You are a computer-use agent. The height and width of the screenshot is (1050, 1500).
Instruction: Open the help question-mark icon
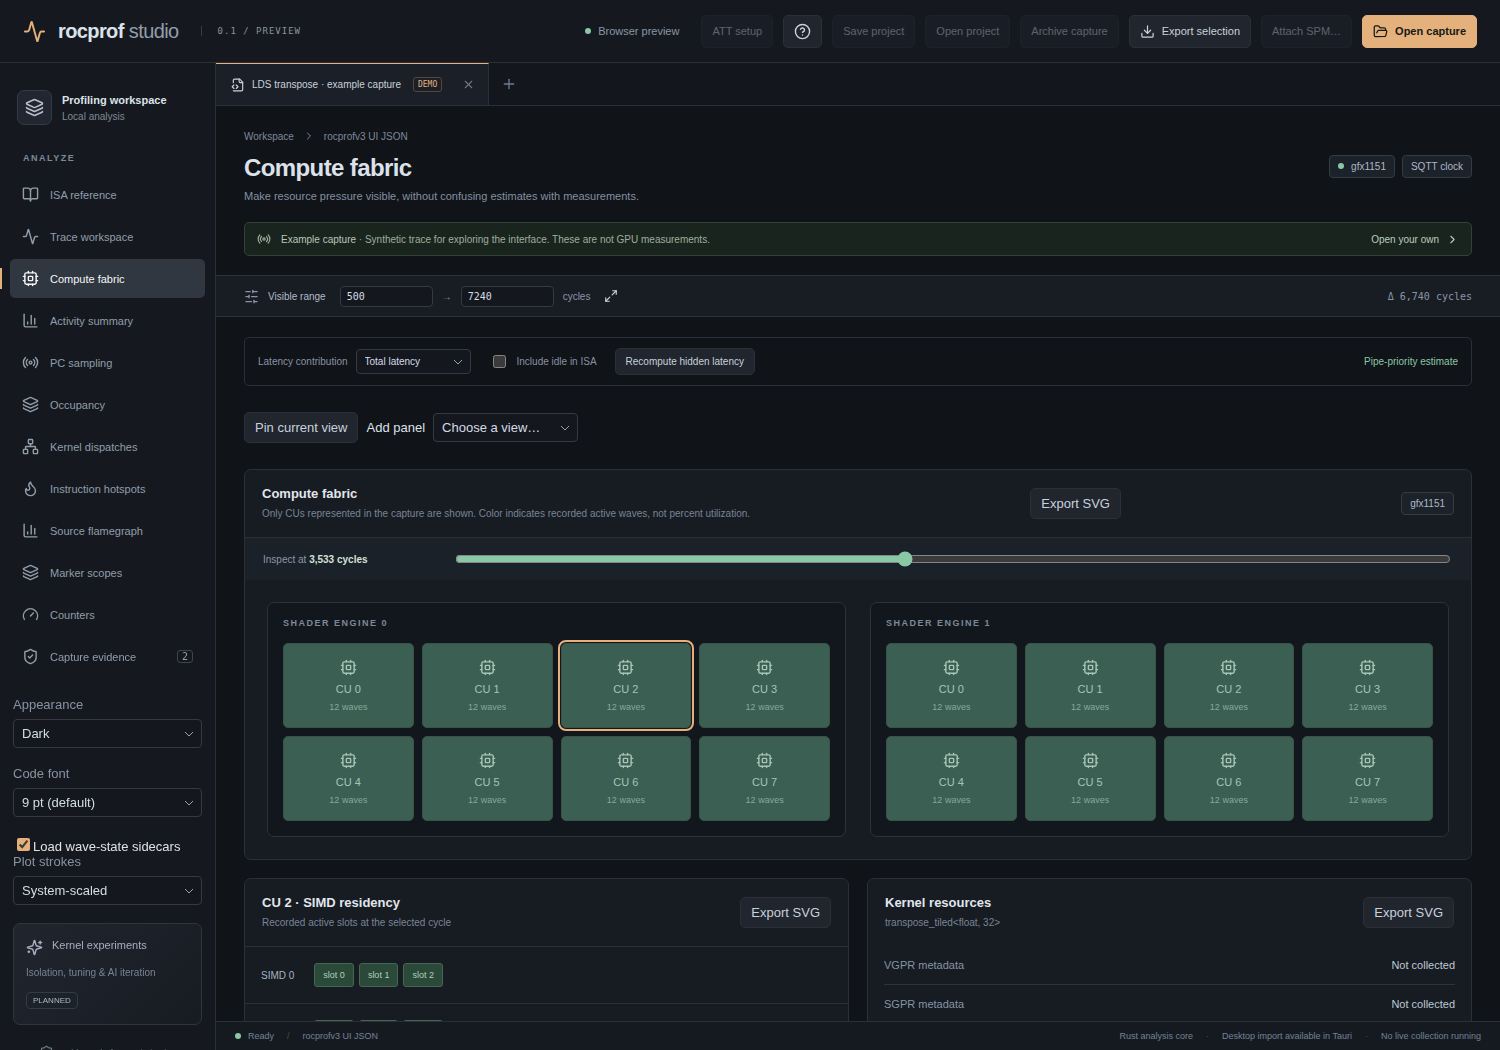[802, 31]
